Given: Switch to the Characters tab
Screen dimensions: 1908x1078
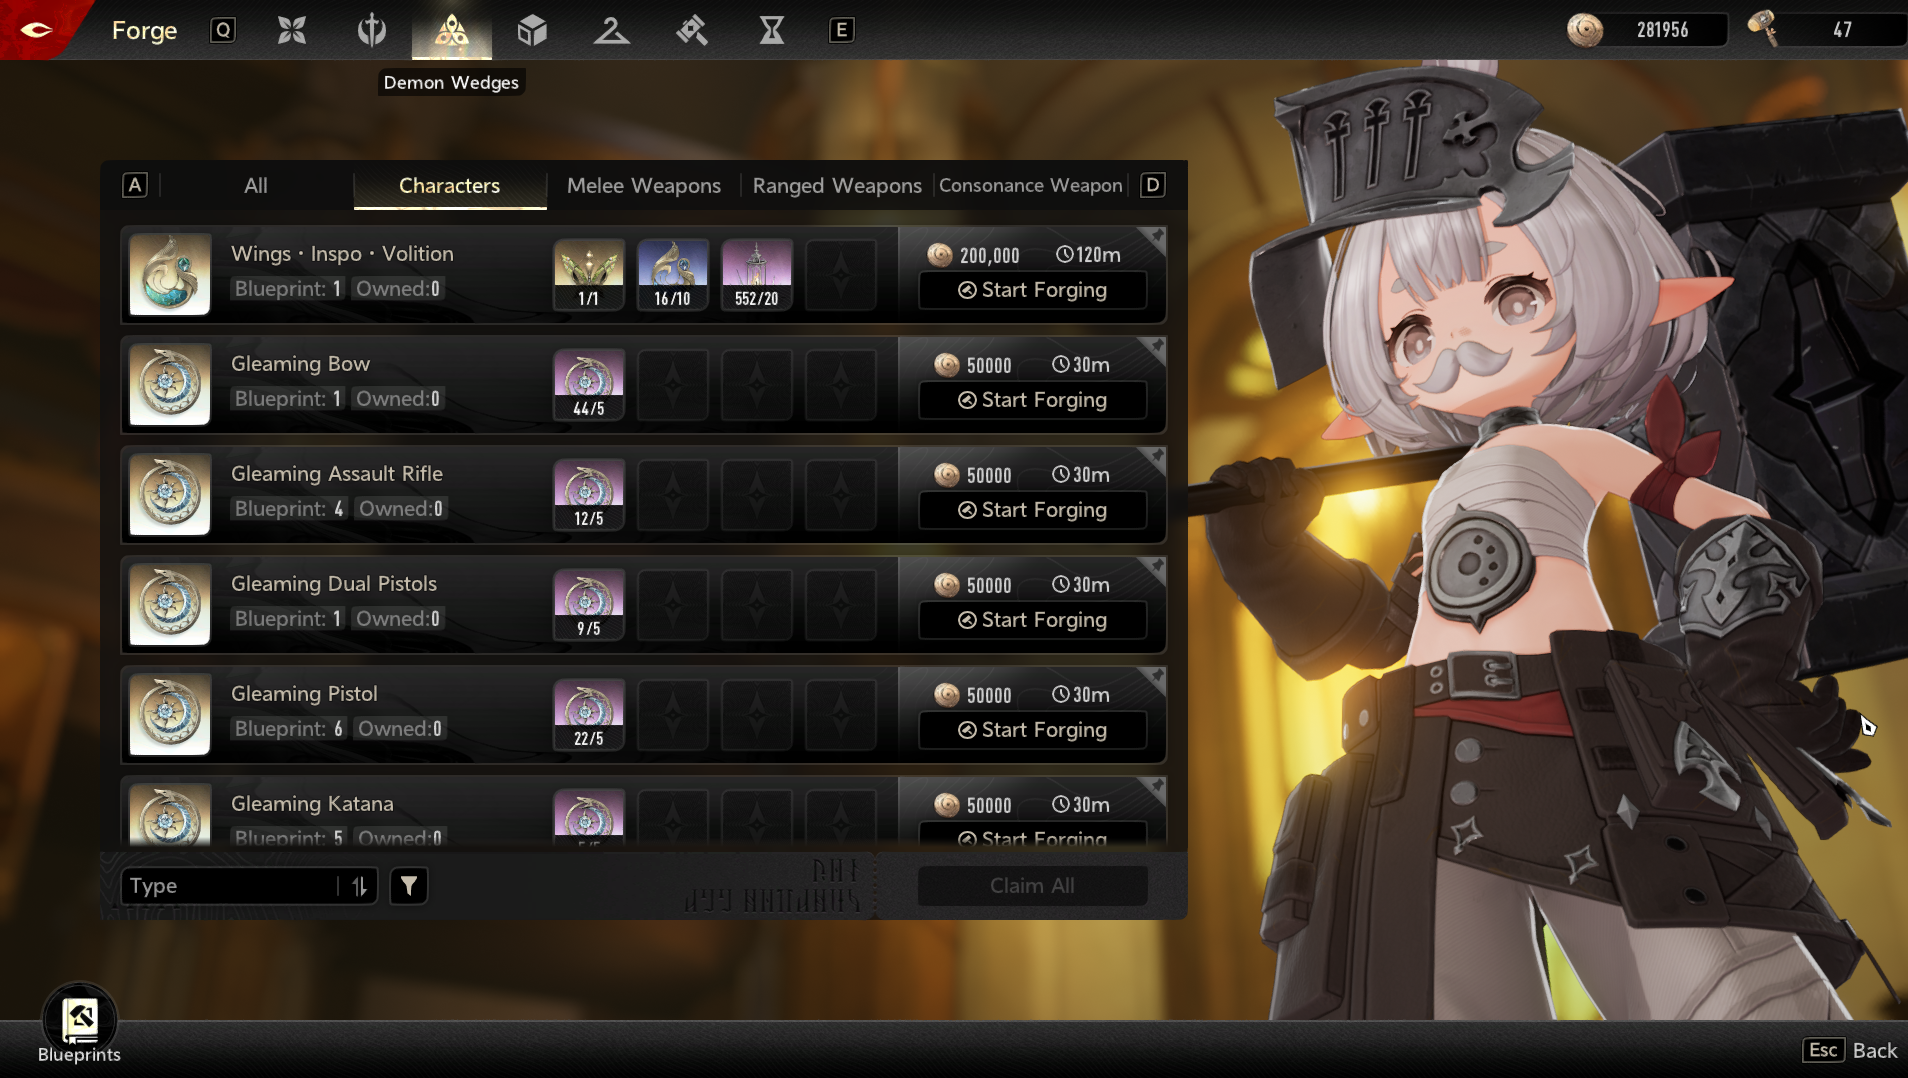Looking at the screenshot, I should pyautogui.click(x=450, y=185).
